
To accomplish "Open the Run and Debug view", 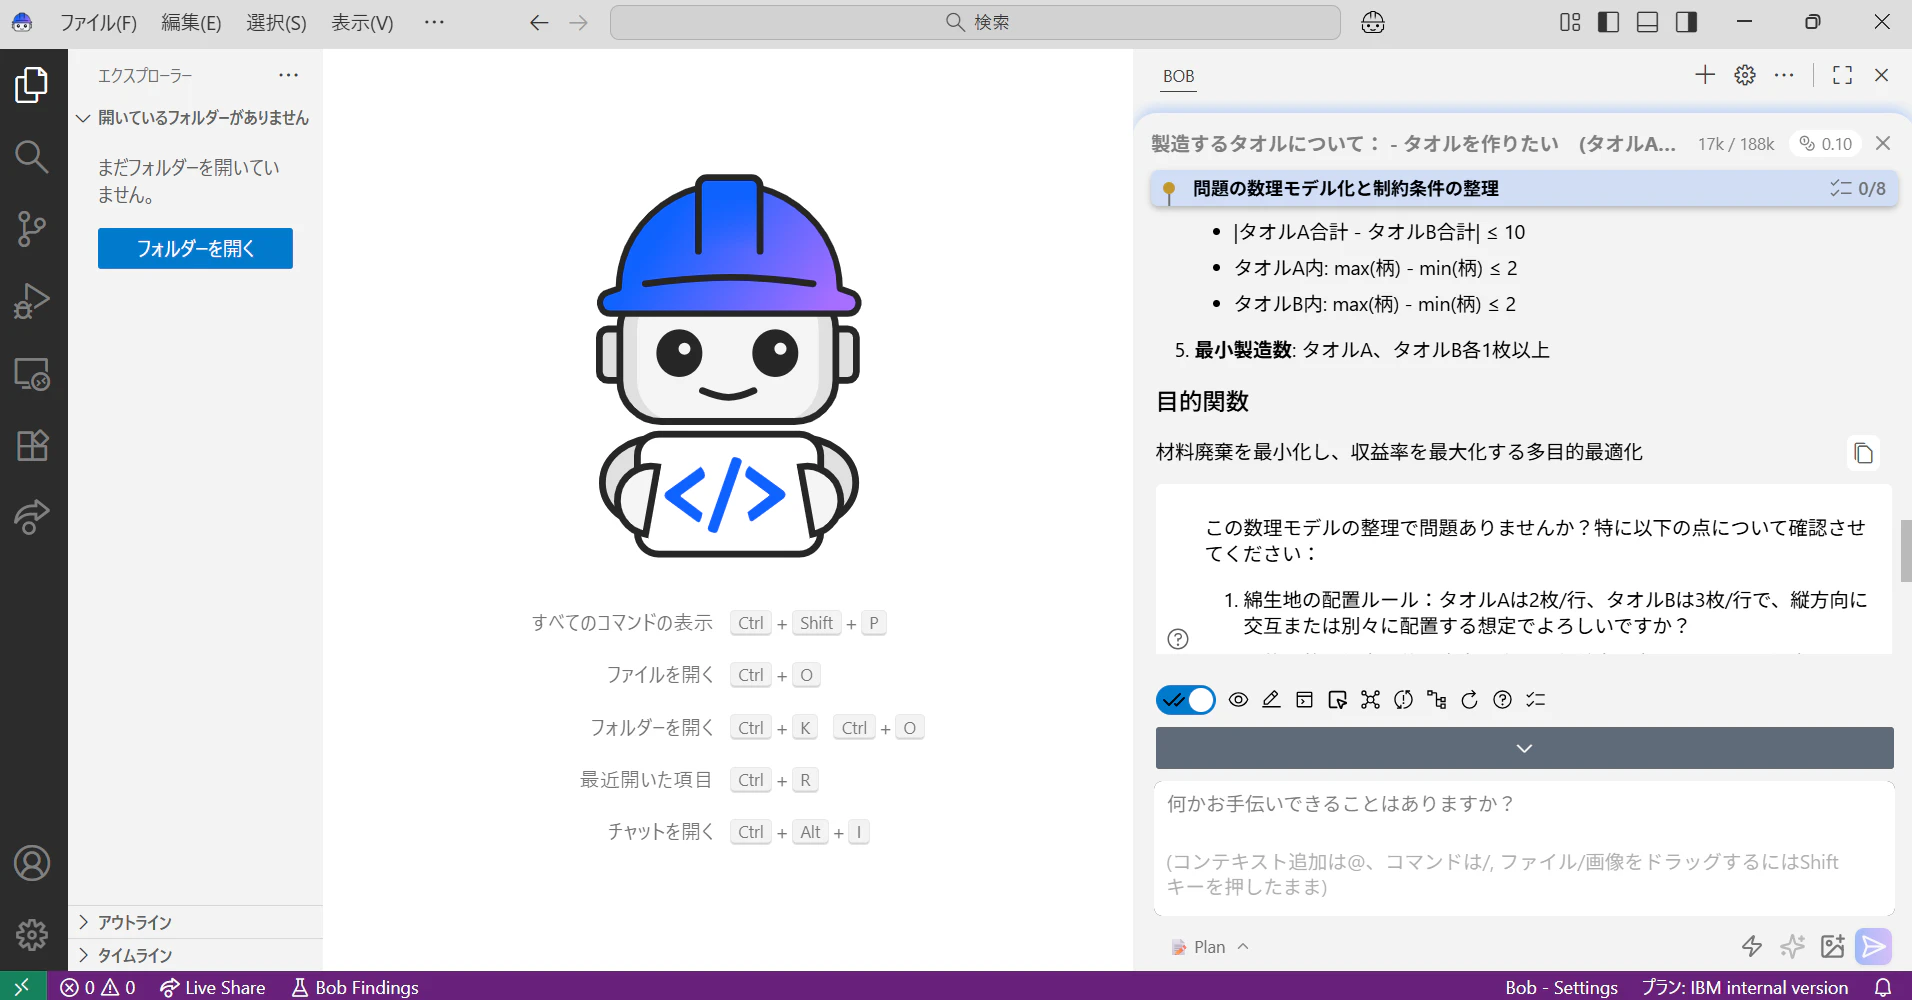I will point(32,301).
